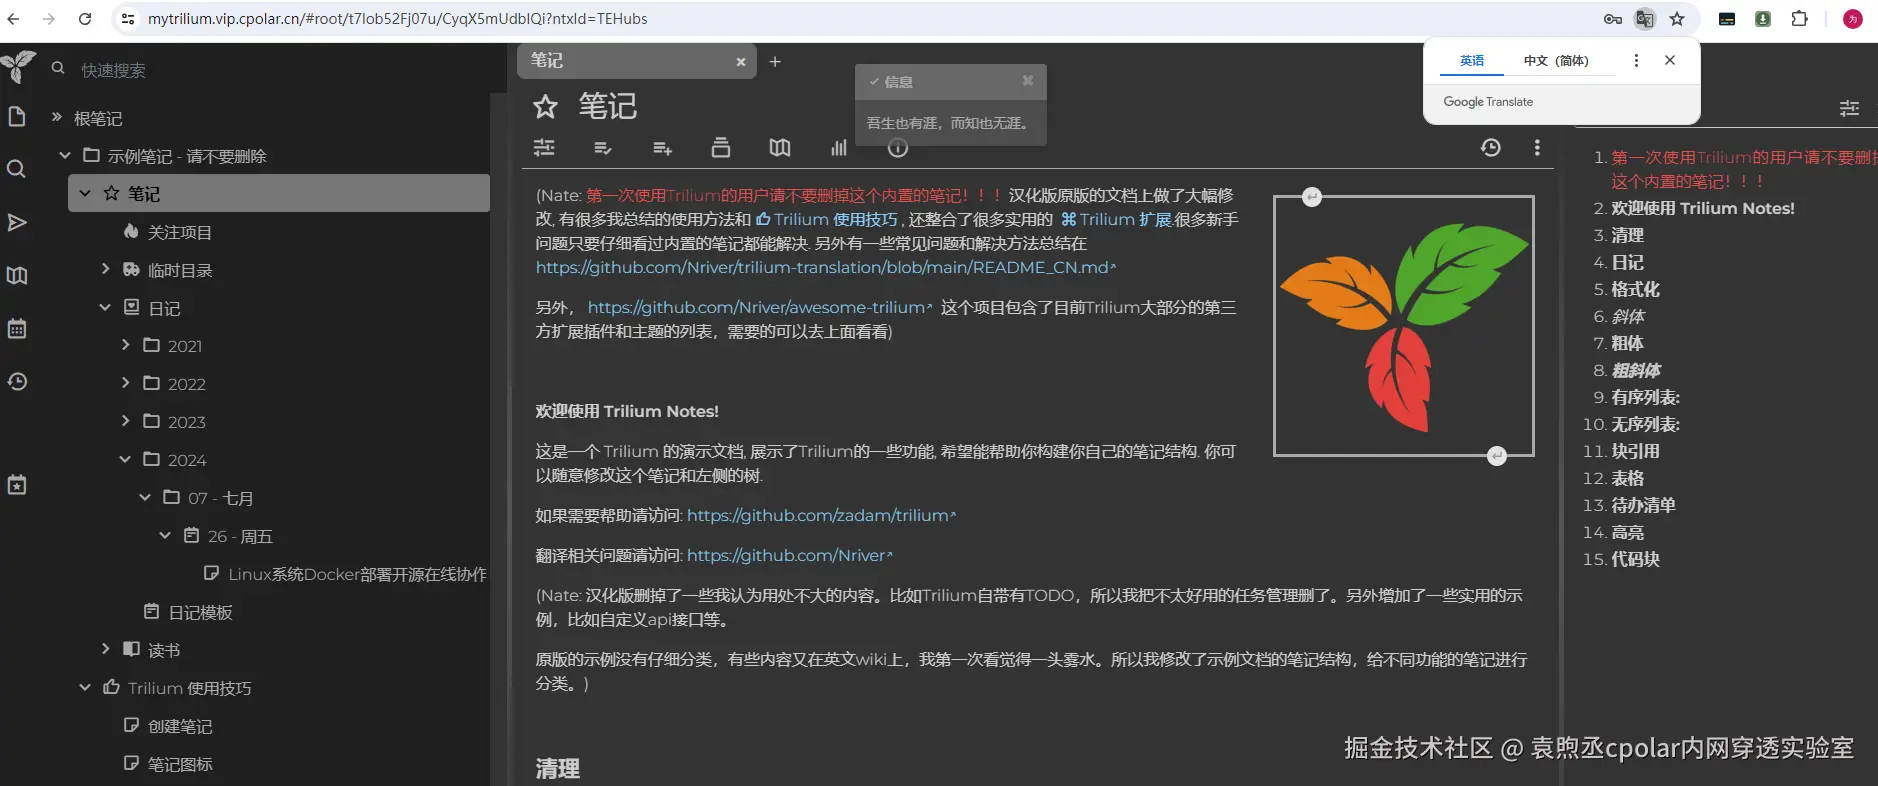This screenshot has height=786, width=1878.
Task: Open the basic properties sliders ribbon icon
Action: coord(544,148)
